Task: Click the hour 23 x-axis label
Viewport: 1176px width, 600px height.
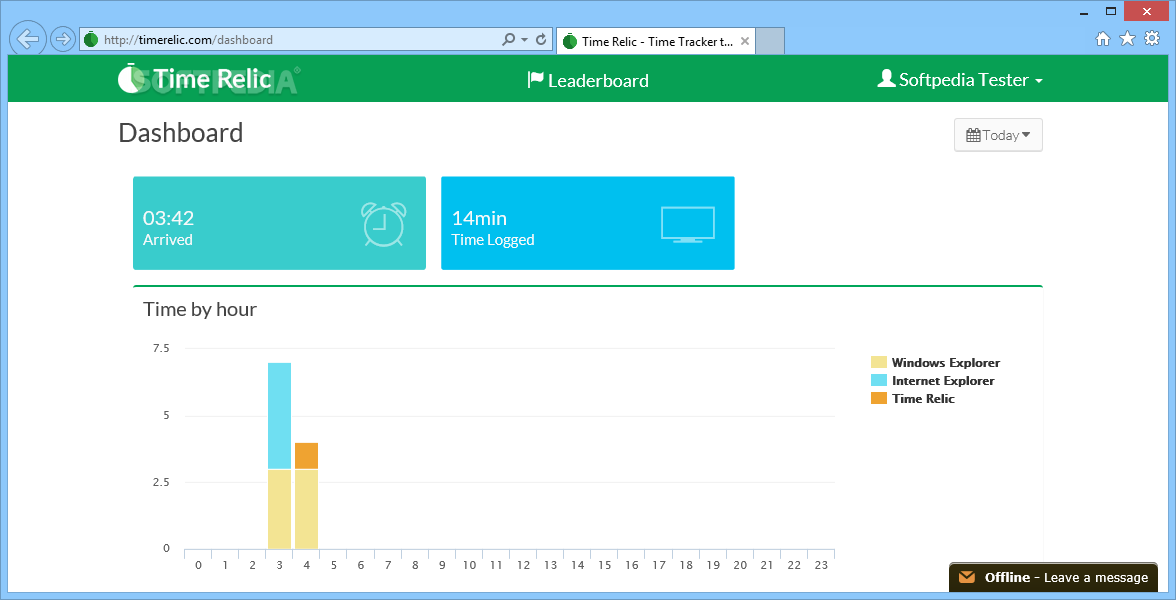Action: (x=820, y=566)
